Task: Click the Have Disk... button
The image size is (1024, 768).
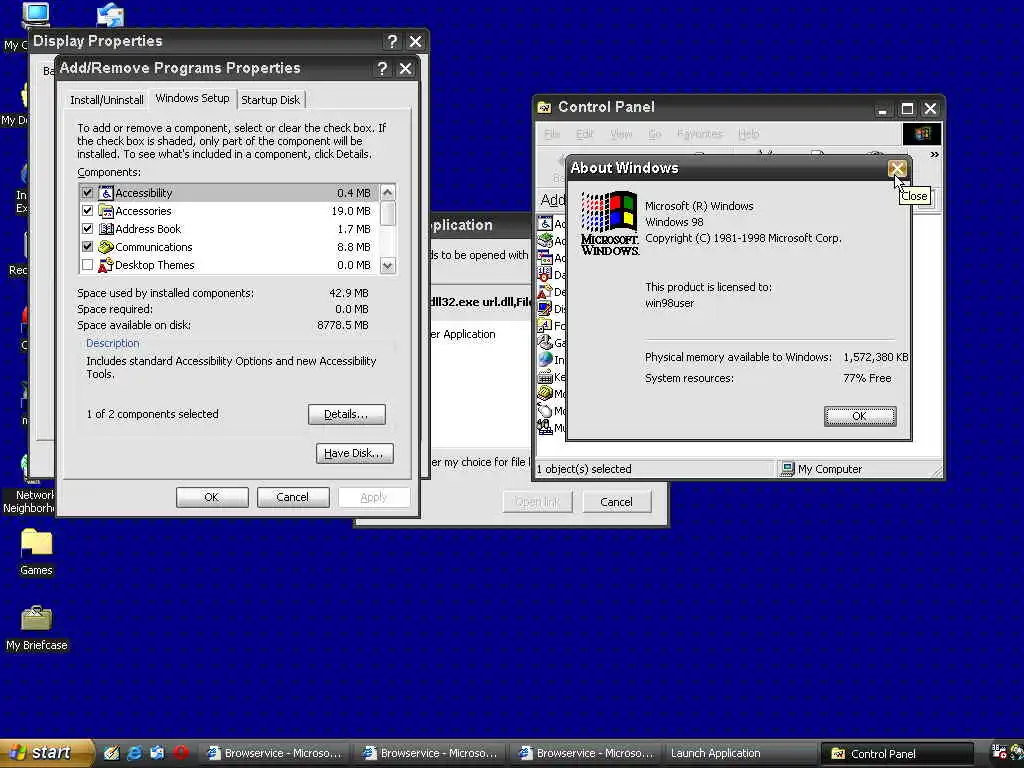Action: tap(354, 453)
